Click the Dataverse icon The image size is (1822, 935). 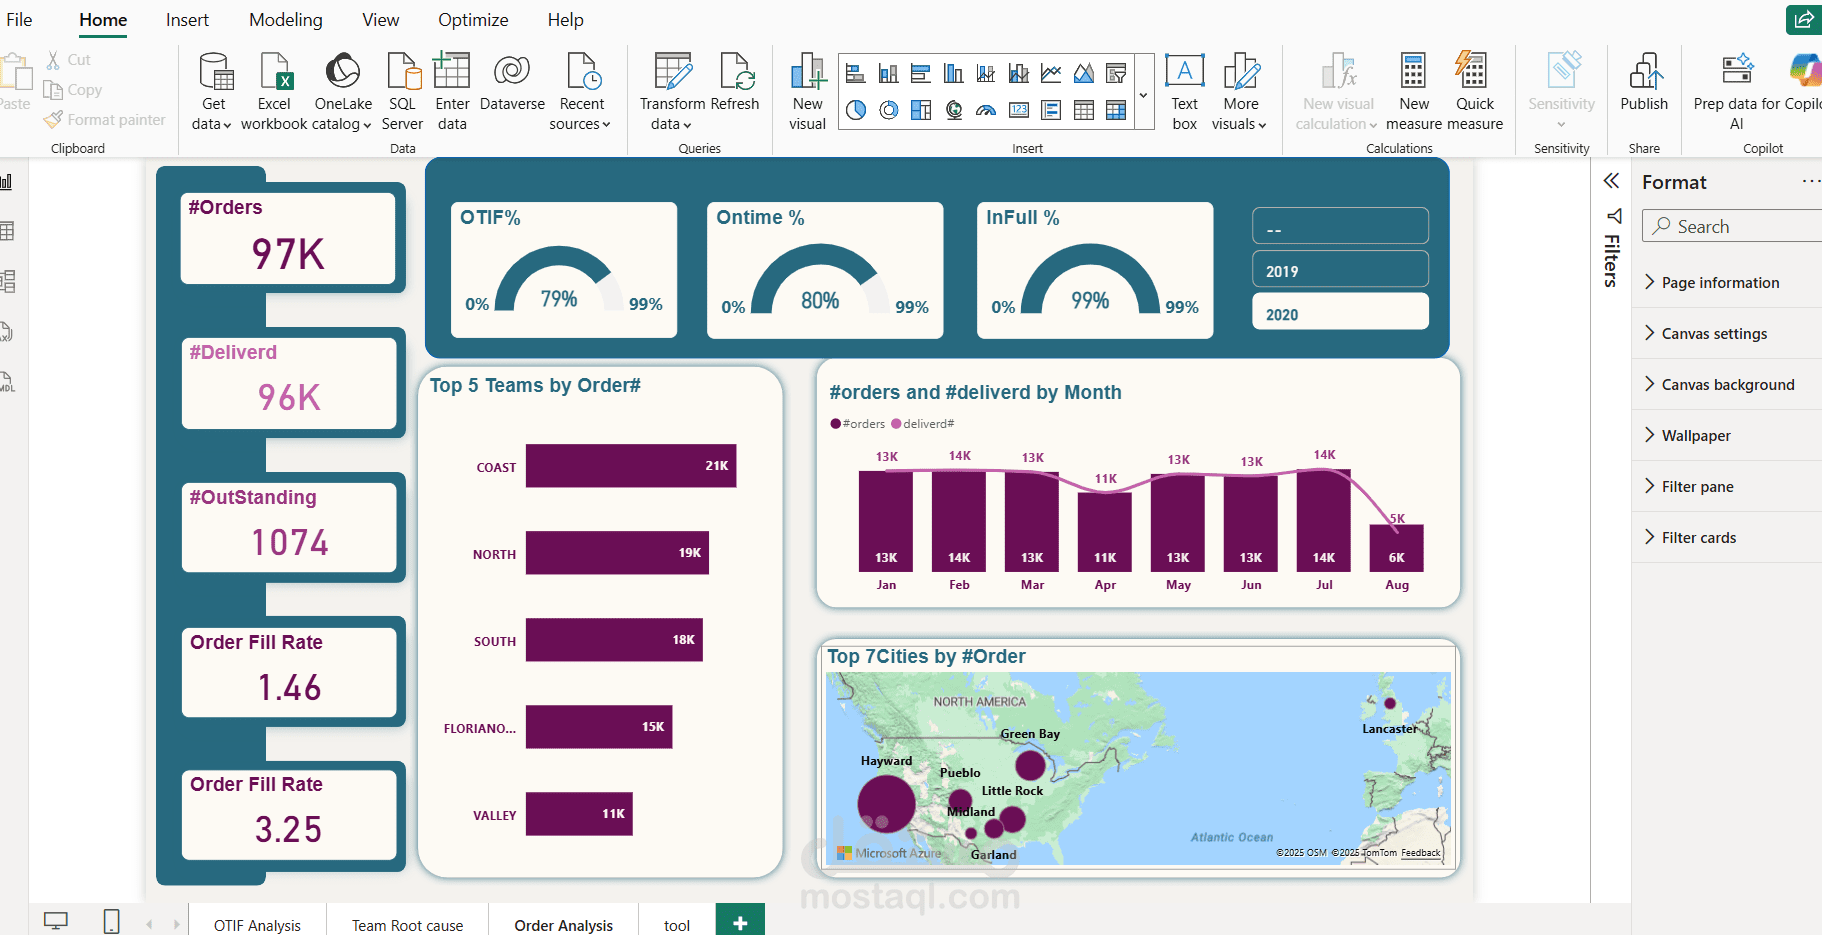pos(512,71)
